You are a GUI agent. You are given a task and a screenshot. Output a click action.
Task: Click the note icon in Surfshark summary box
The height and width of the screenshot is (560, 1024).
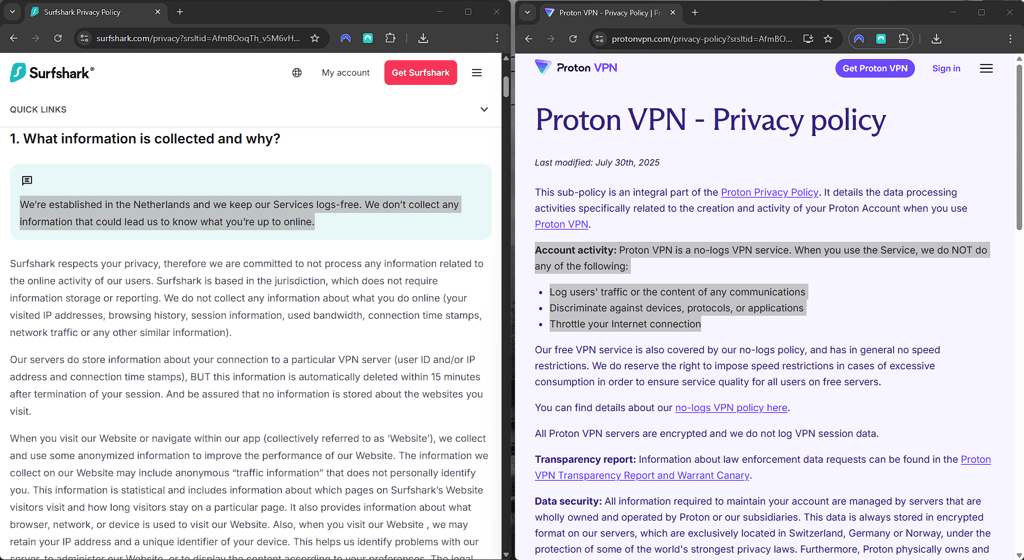tap(27, 181)
